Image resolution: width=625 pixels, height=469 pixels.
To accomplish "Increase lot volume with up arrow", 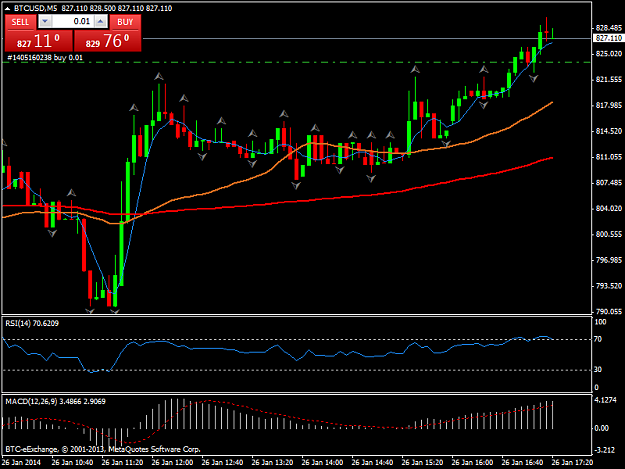I will tap(101, 22).
